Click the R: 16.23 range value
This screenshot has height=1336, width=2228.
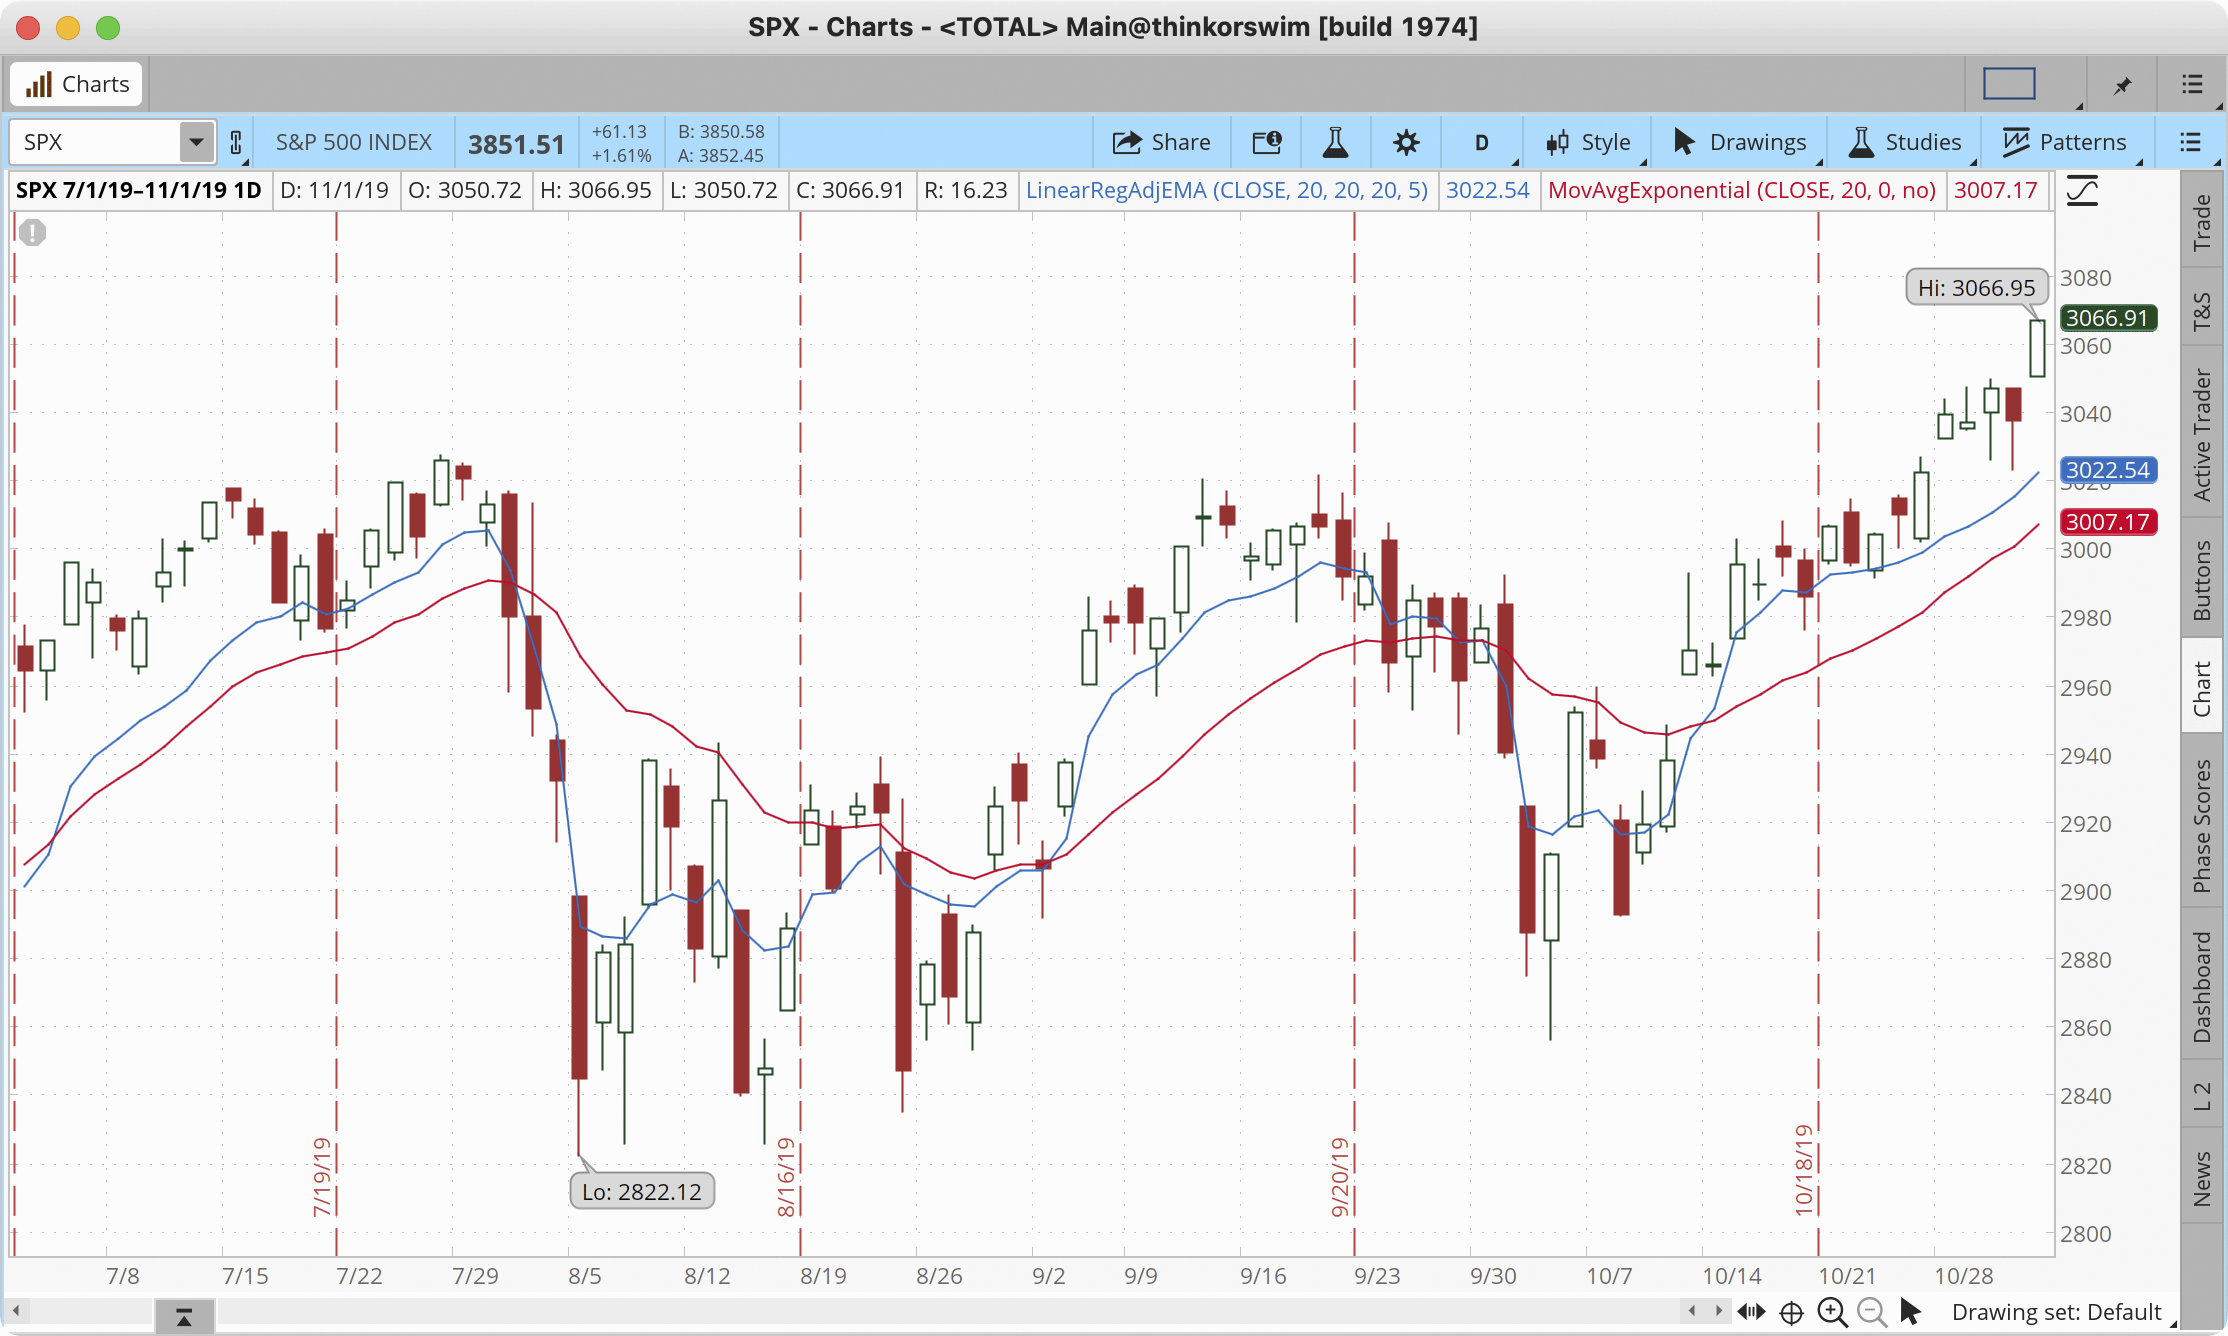(x=965, y=190)
